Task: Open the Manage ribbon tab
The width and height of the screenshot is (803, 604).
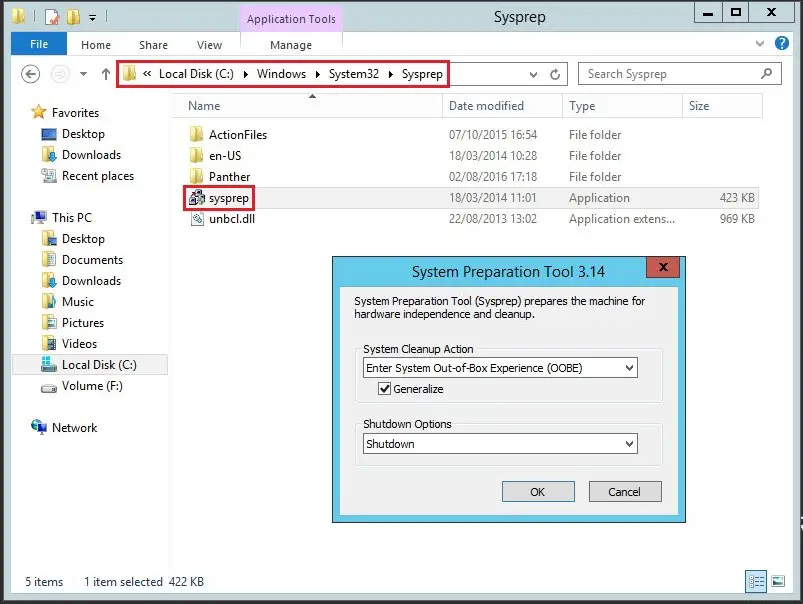Action: [x=291, y=45]
